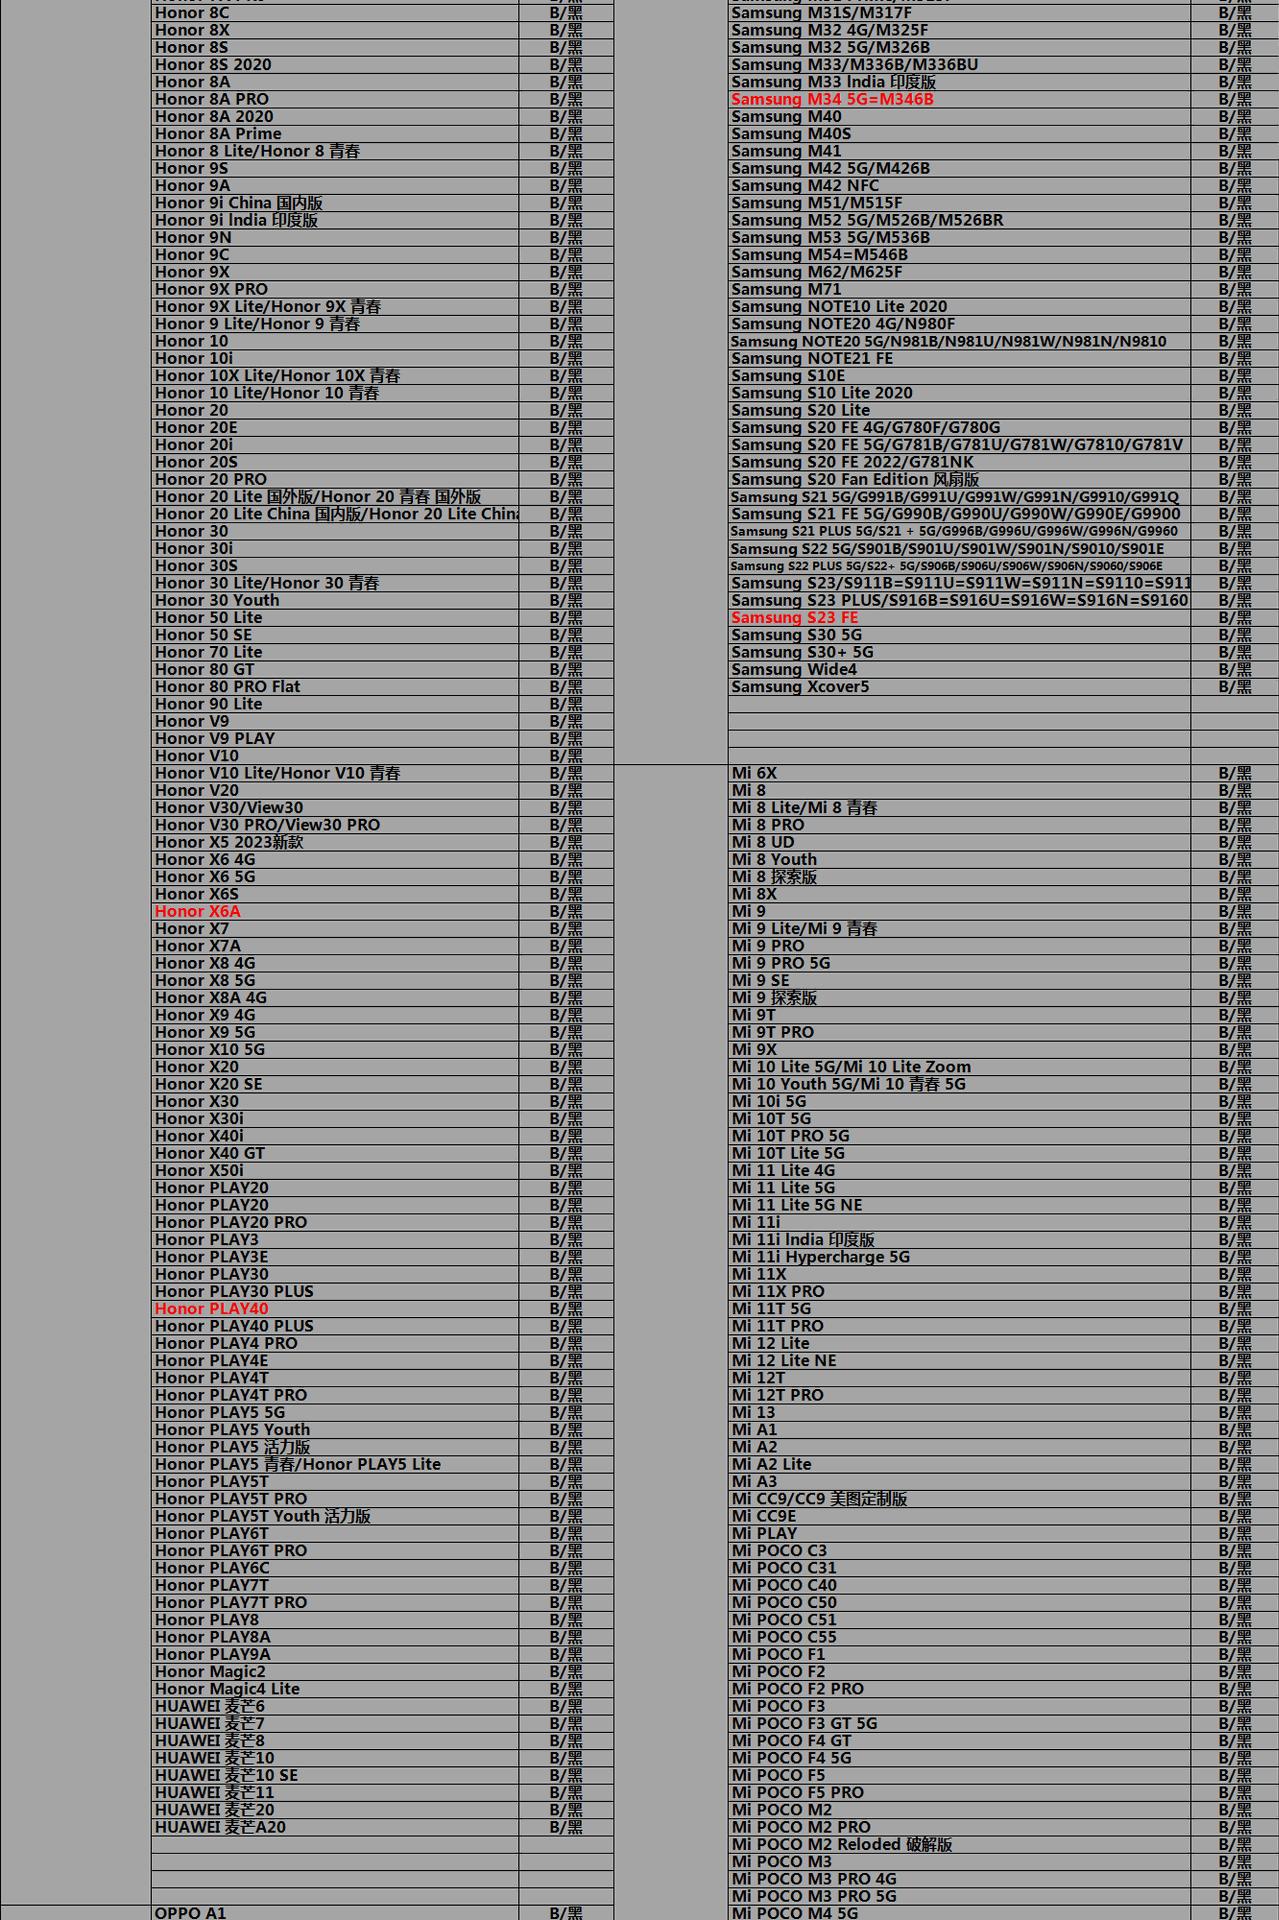Click the red Honor X6A cell
The image size is (1279, 1920).
(x=198, y=911)
